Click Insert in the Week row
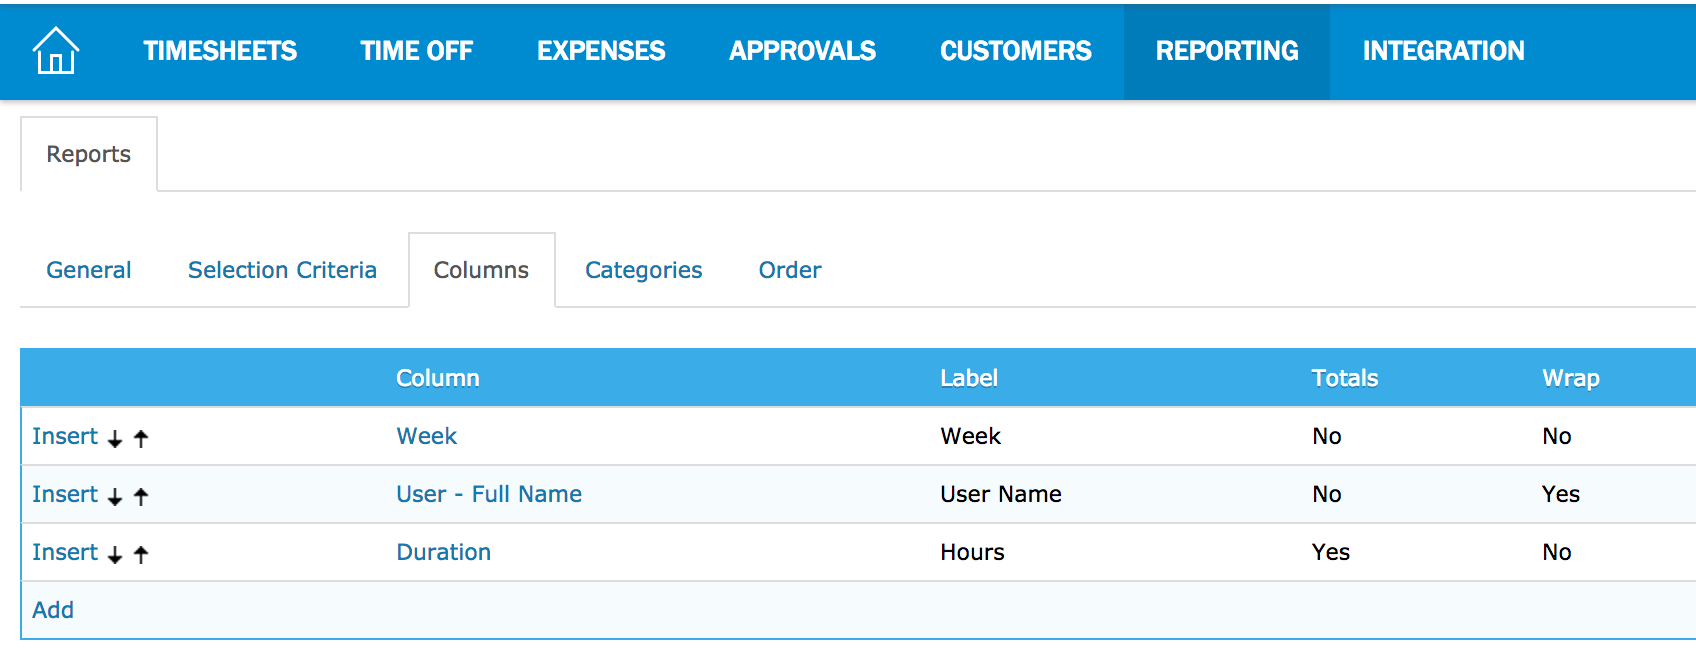The height and width of the screenshot is (668, 1696). (x=65, y=436)
